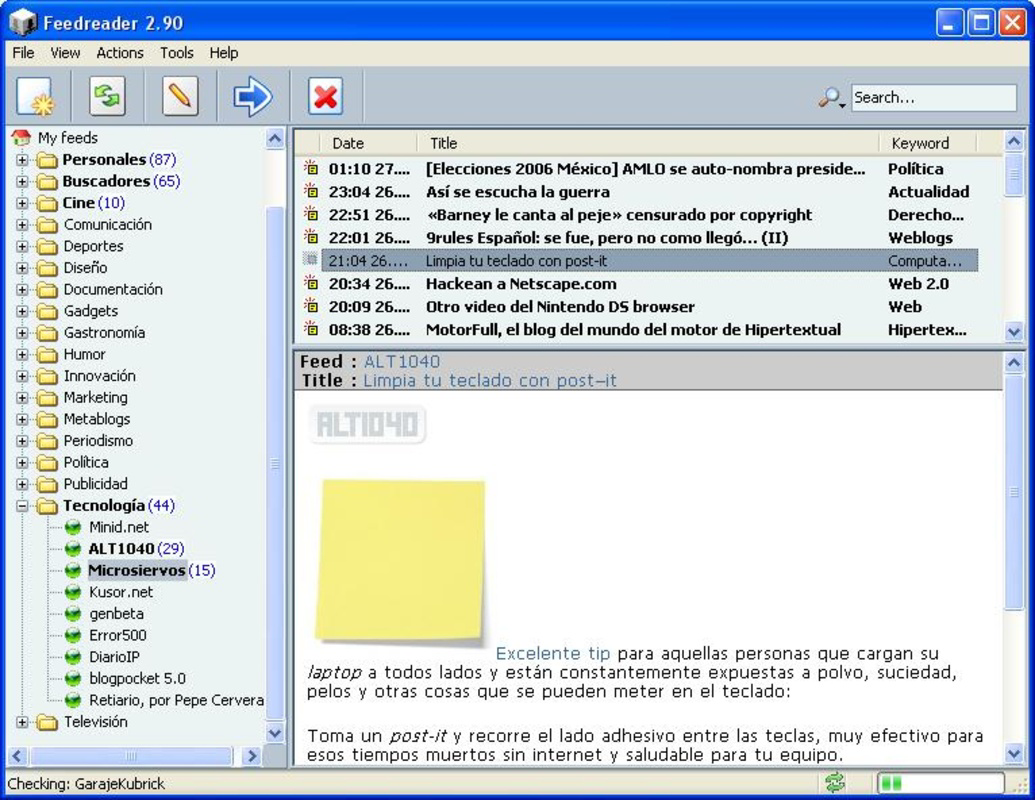
Task: Click read icon of Limpia tu teclado row
Action: pyautogui.click(x=310, y=260)
